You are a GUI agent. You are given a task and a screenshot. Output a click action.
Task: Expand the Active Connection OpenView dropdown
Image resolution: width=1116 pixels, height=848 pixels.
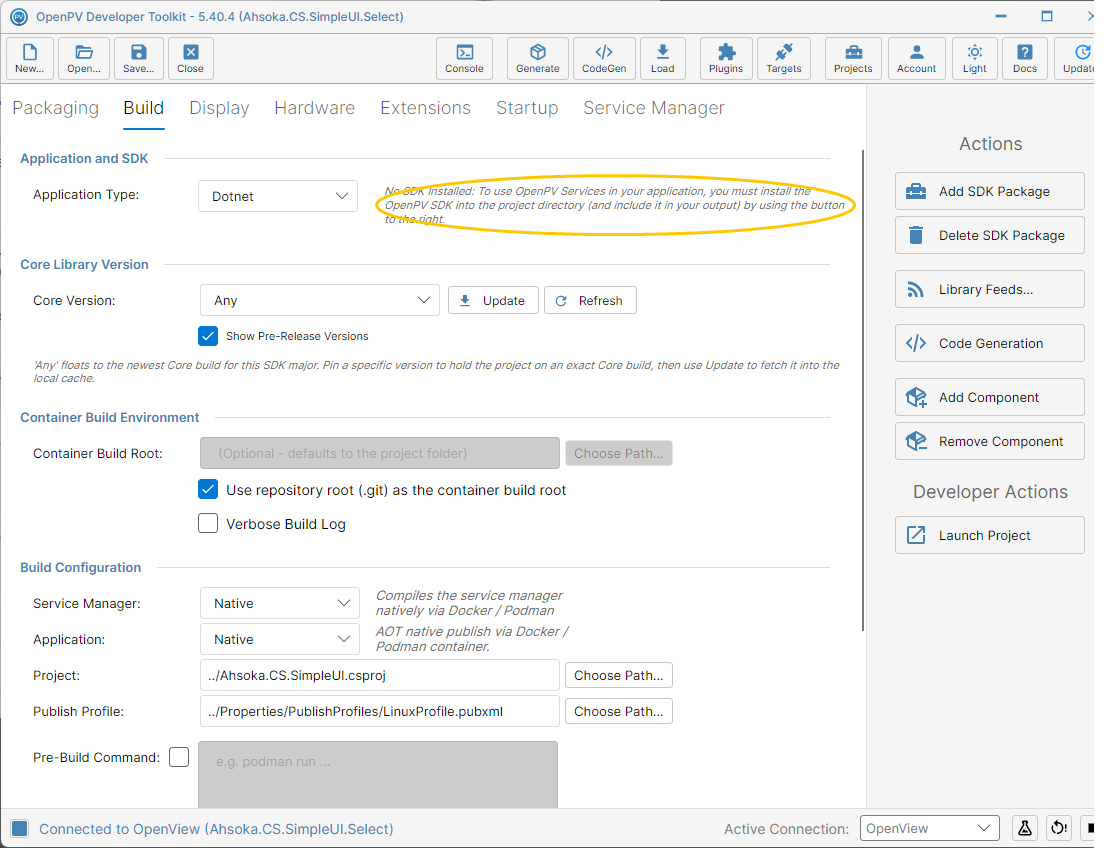pyautogui.click(x=930, y=828)
